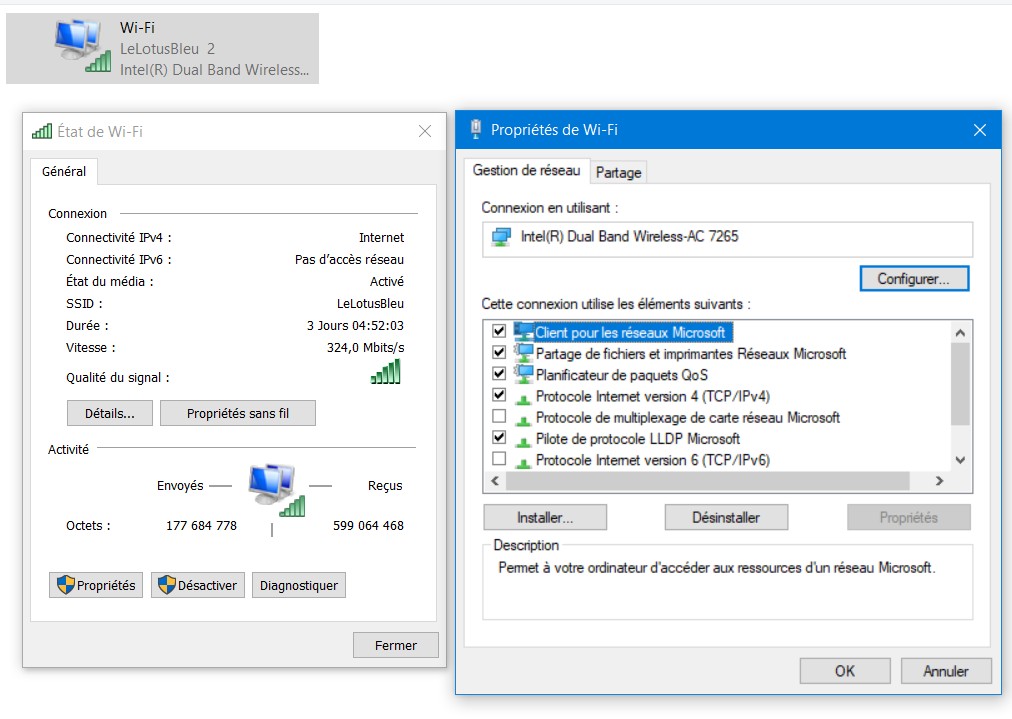Click the Configurer... button
Screen dimensions: 1012x719
[914, 279]
